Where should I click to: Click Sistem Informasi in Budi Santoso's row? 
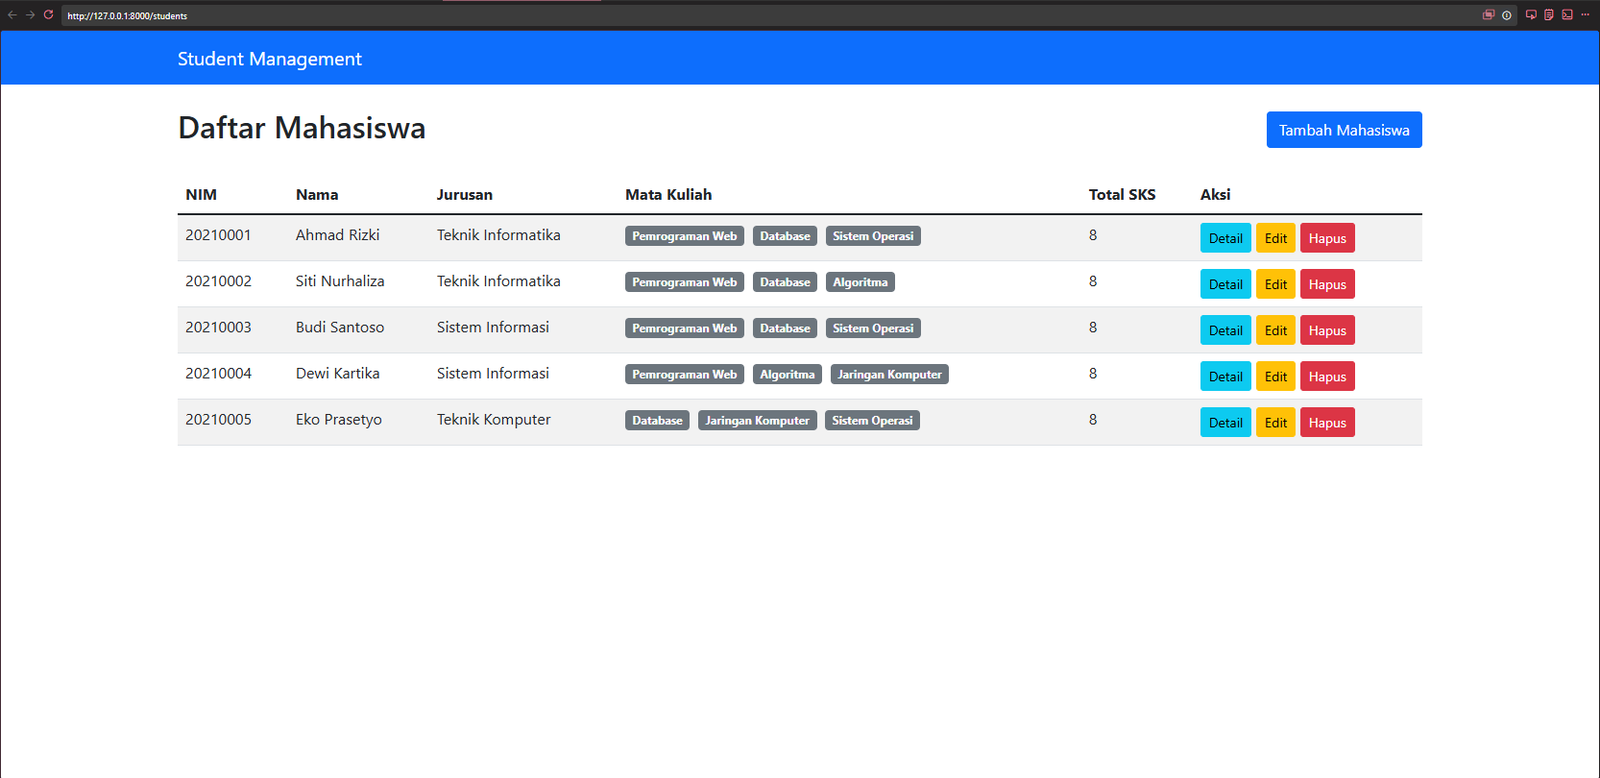493,327
